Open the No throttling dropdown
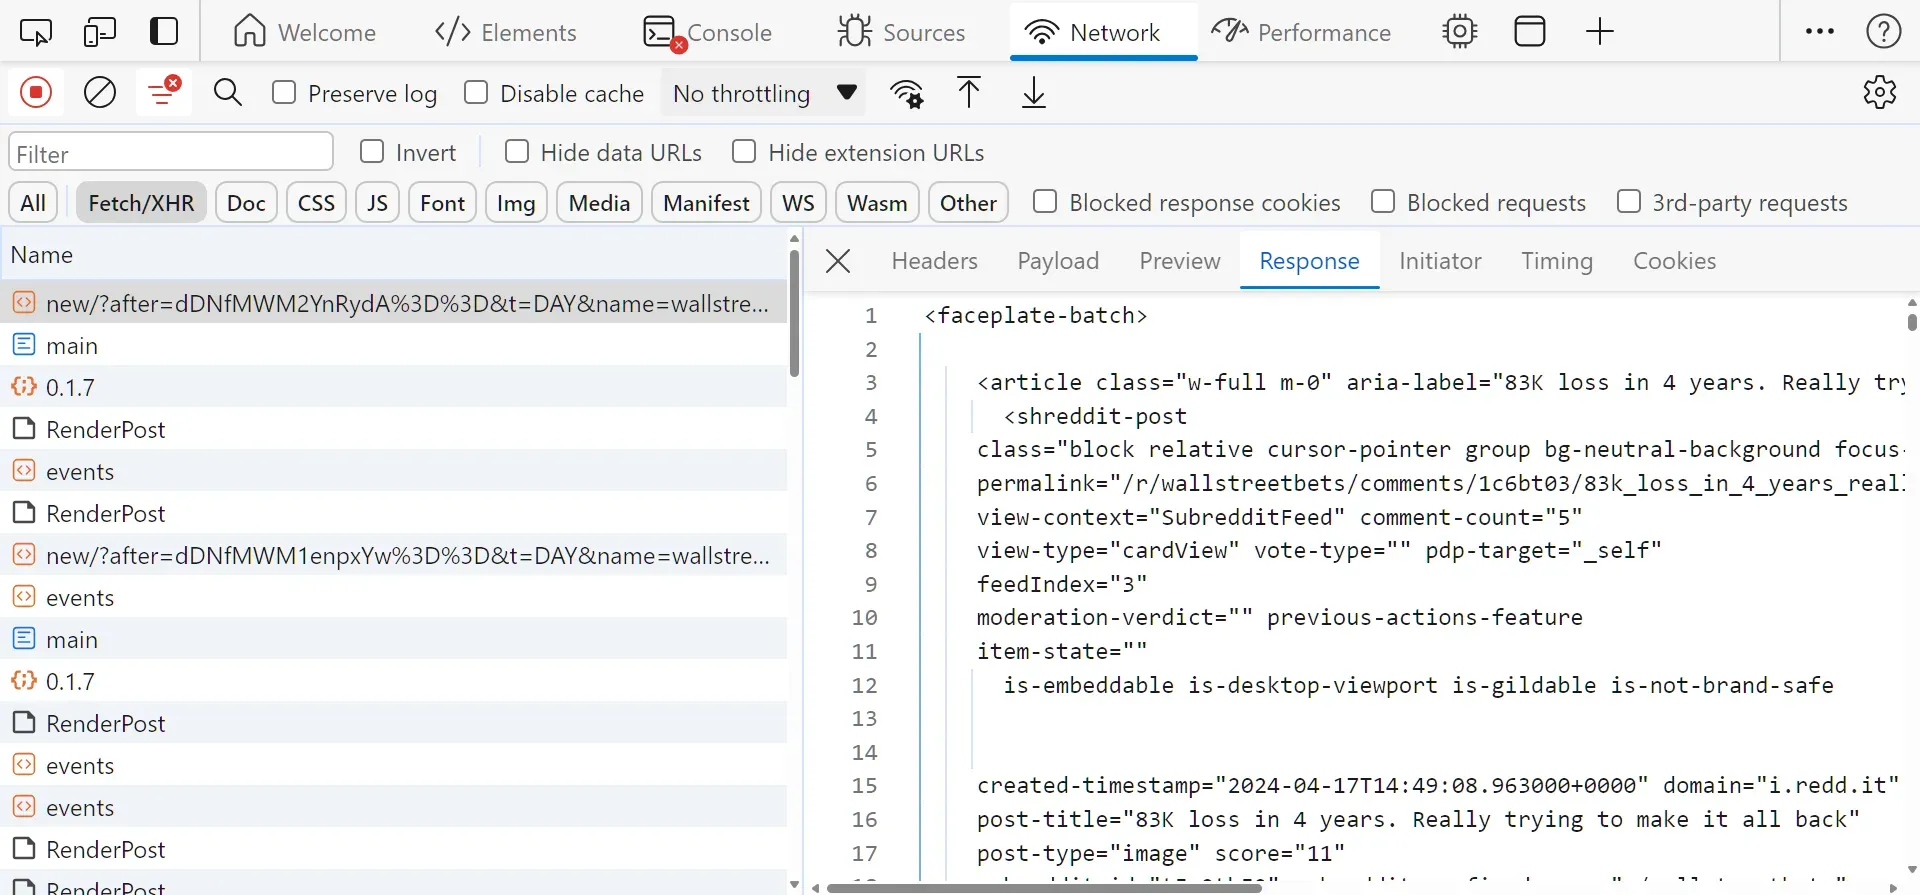The width and height of the screenshot is (1920, 895). 764,93
